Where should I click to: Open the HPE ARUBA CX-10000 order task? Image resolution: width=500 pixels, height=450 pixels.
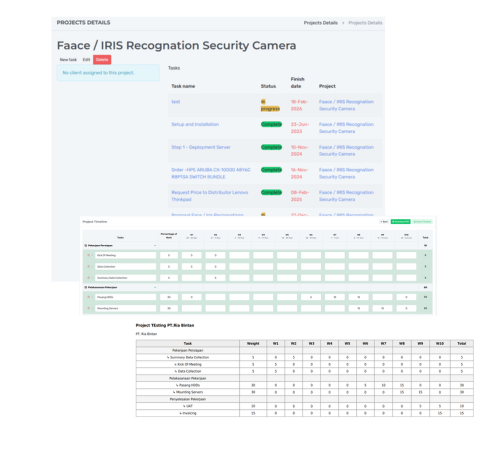(x=211, y=173)
